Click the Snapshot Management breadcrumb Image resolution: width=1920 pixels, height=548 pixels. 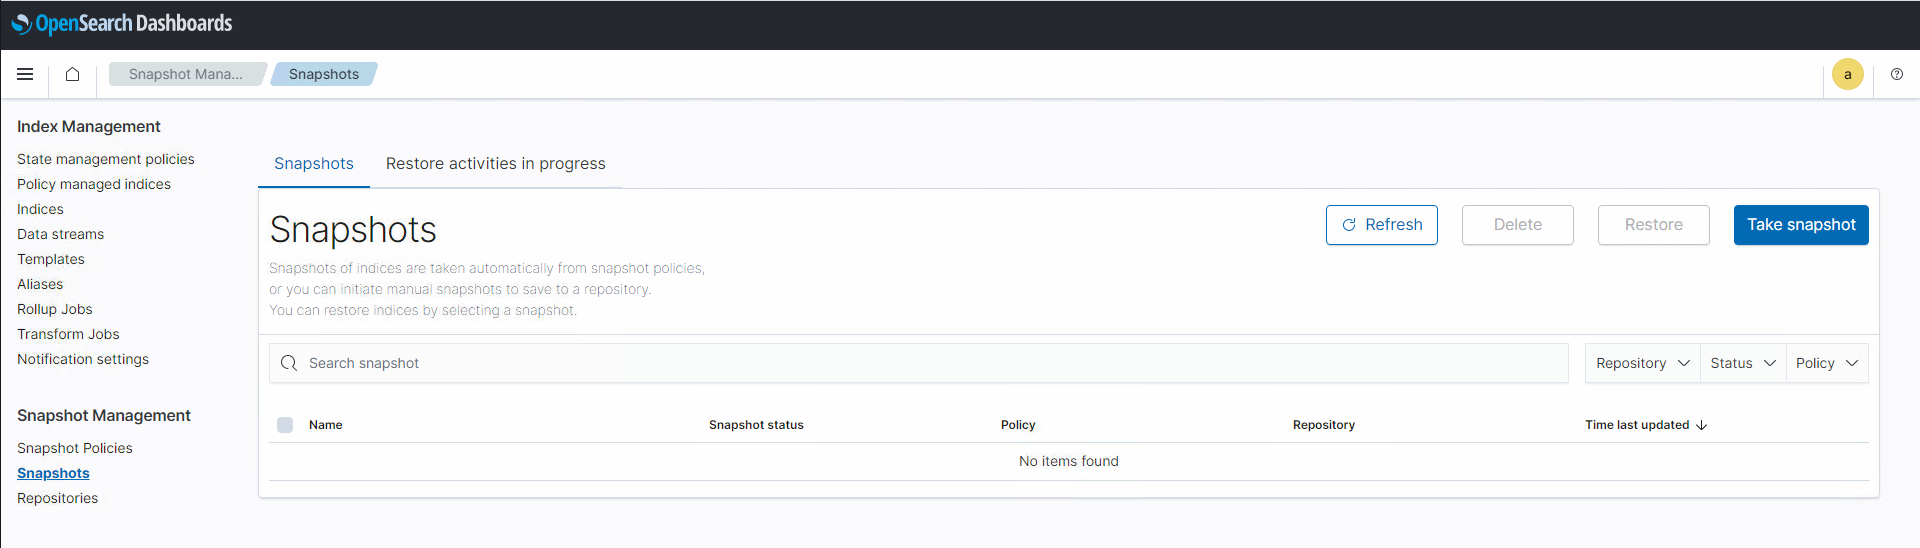(186, 74)
